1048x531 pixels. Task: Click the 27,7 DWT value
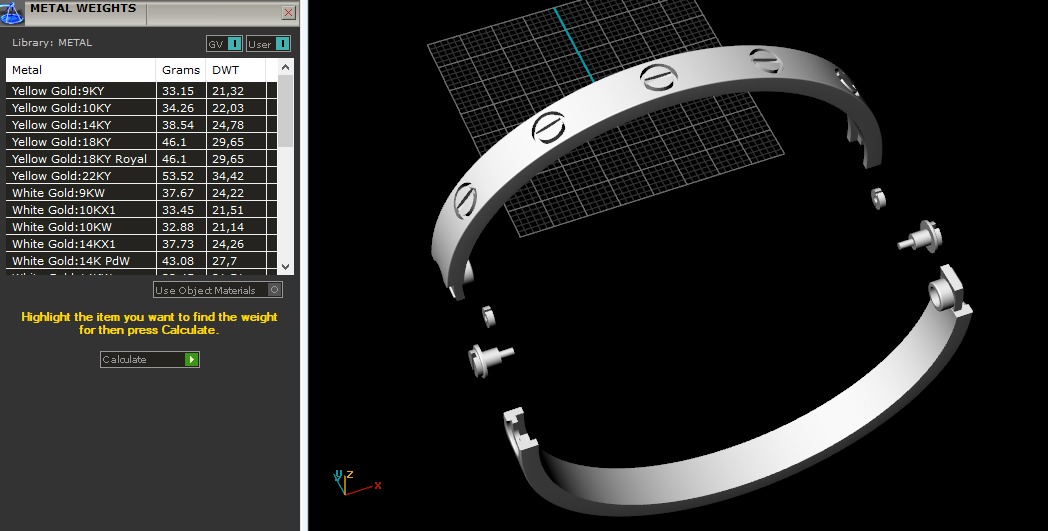[224, 261]
